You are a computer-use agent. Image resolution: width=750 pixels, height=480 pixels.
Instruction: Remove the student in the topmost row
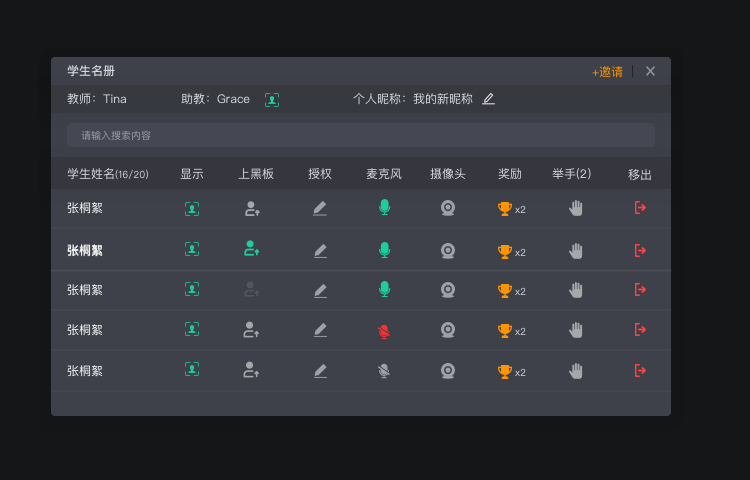(x=640, y=207)
